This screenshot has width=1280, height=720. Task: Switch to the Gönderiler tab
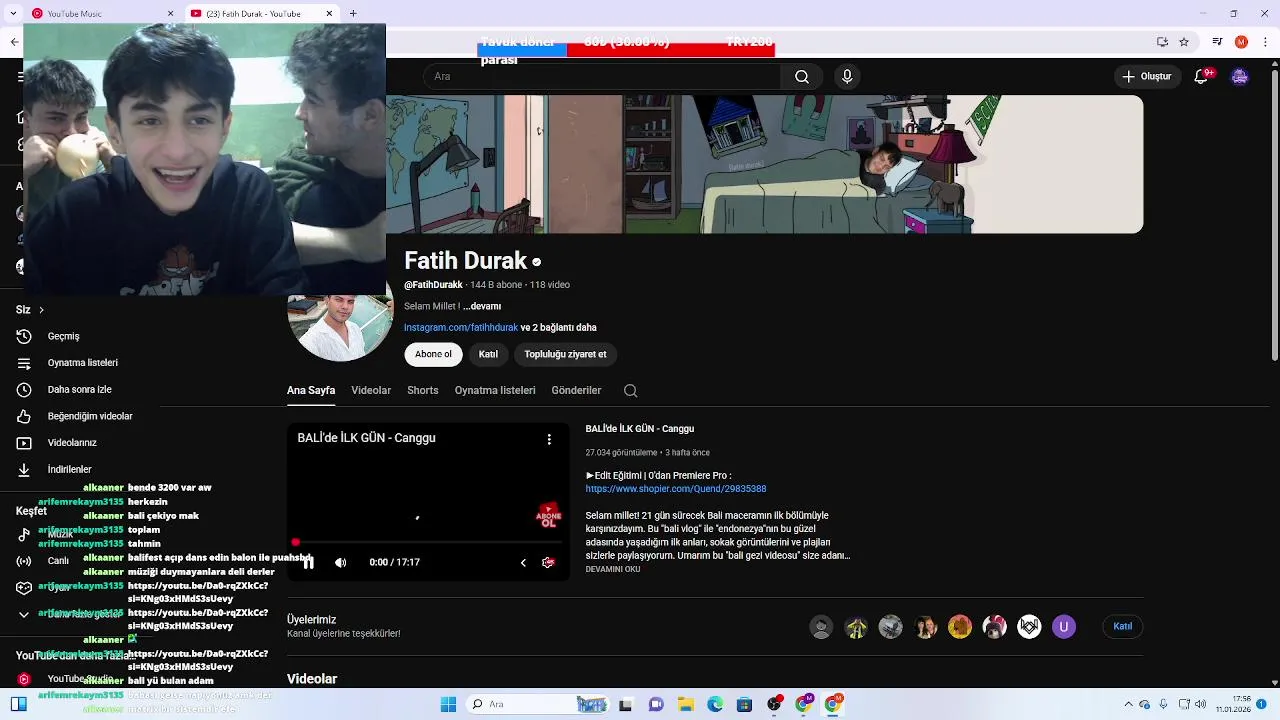[x=576, y=391]
